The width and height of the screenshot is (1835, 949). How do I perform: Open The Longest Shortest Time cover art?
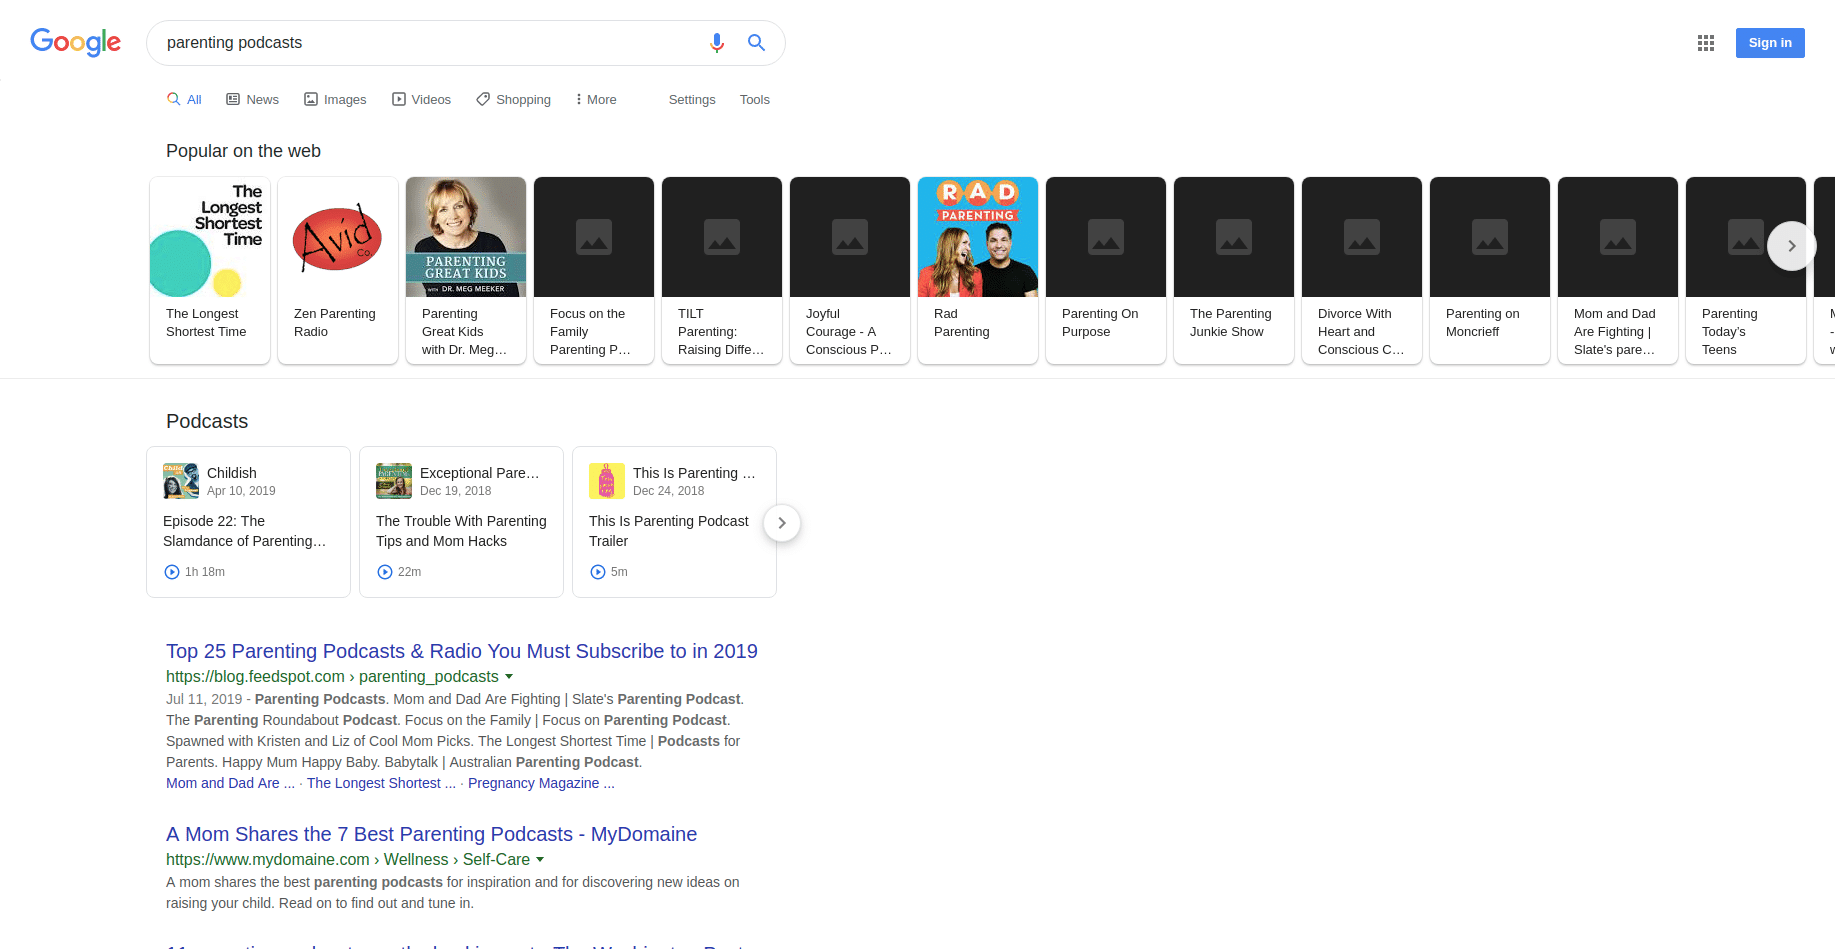click(x=210, y=237)
